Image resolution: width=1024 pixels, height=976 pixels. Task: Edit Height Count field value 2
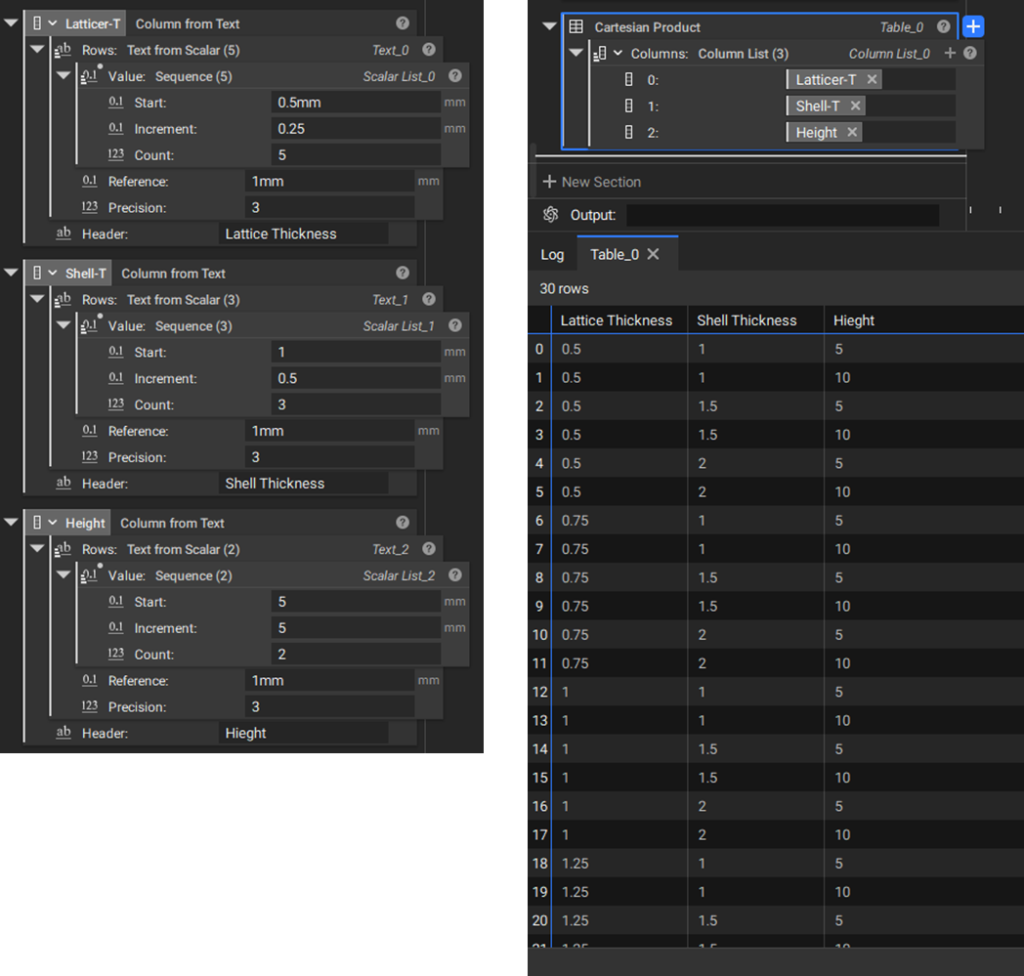point(356,654)
